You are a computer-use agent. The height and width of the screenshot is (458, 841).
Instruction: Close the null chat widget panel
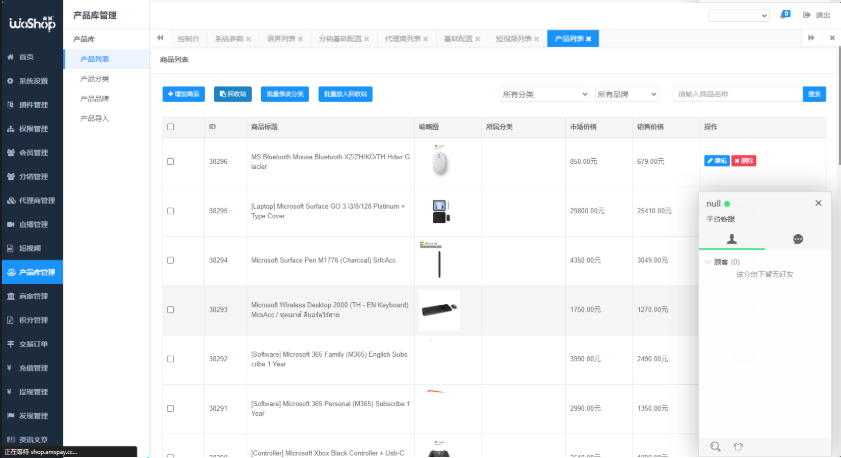818,203
